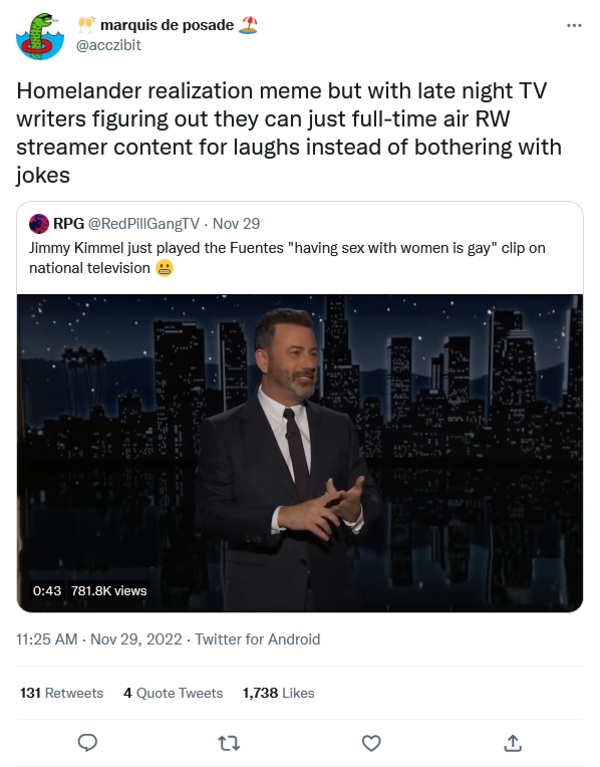Click the RPG quoted tweet avatar
The width and height of the screenshot is (600, 767).
(x=39, y=223)
